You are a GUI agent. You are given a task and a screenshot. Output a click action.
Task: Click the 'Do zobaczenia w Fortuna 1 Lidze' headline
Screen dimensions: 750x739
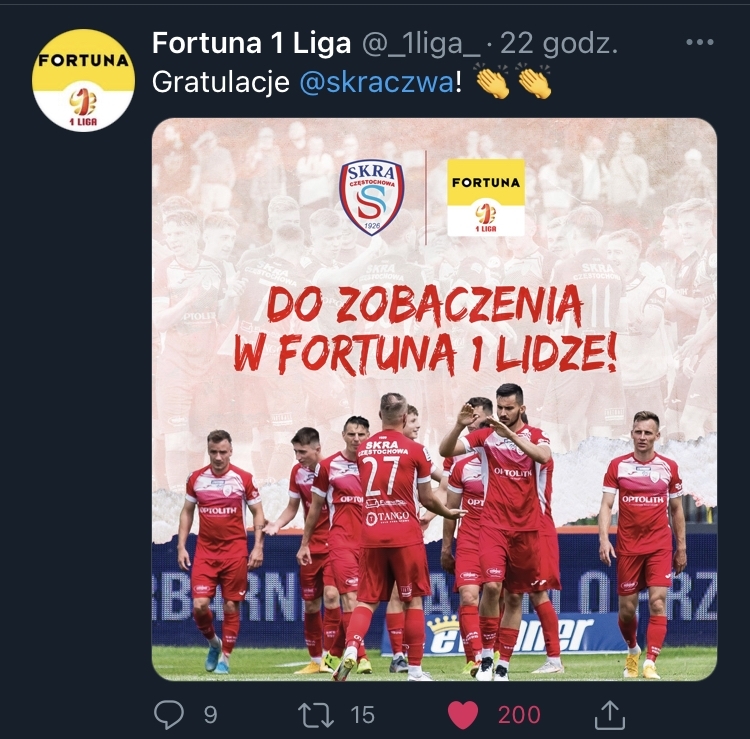423,329
